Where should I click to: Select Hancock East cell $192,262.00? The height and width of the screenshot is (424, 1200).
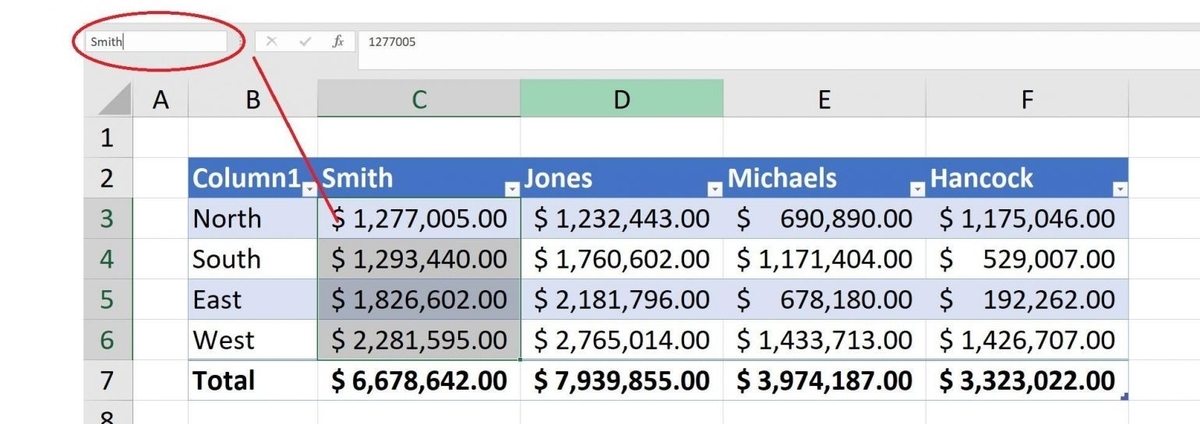coord(1027,299)
